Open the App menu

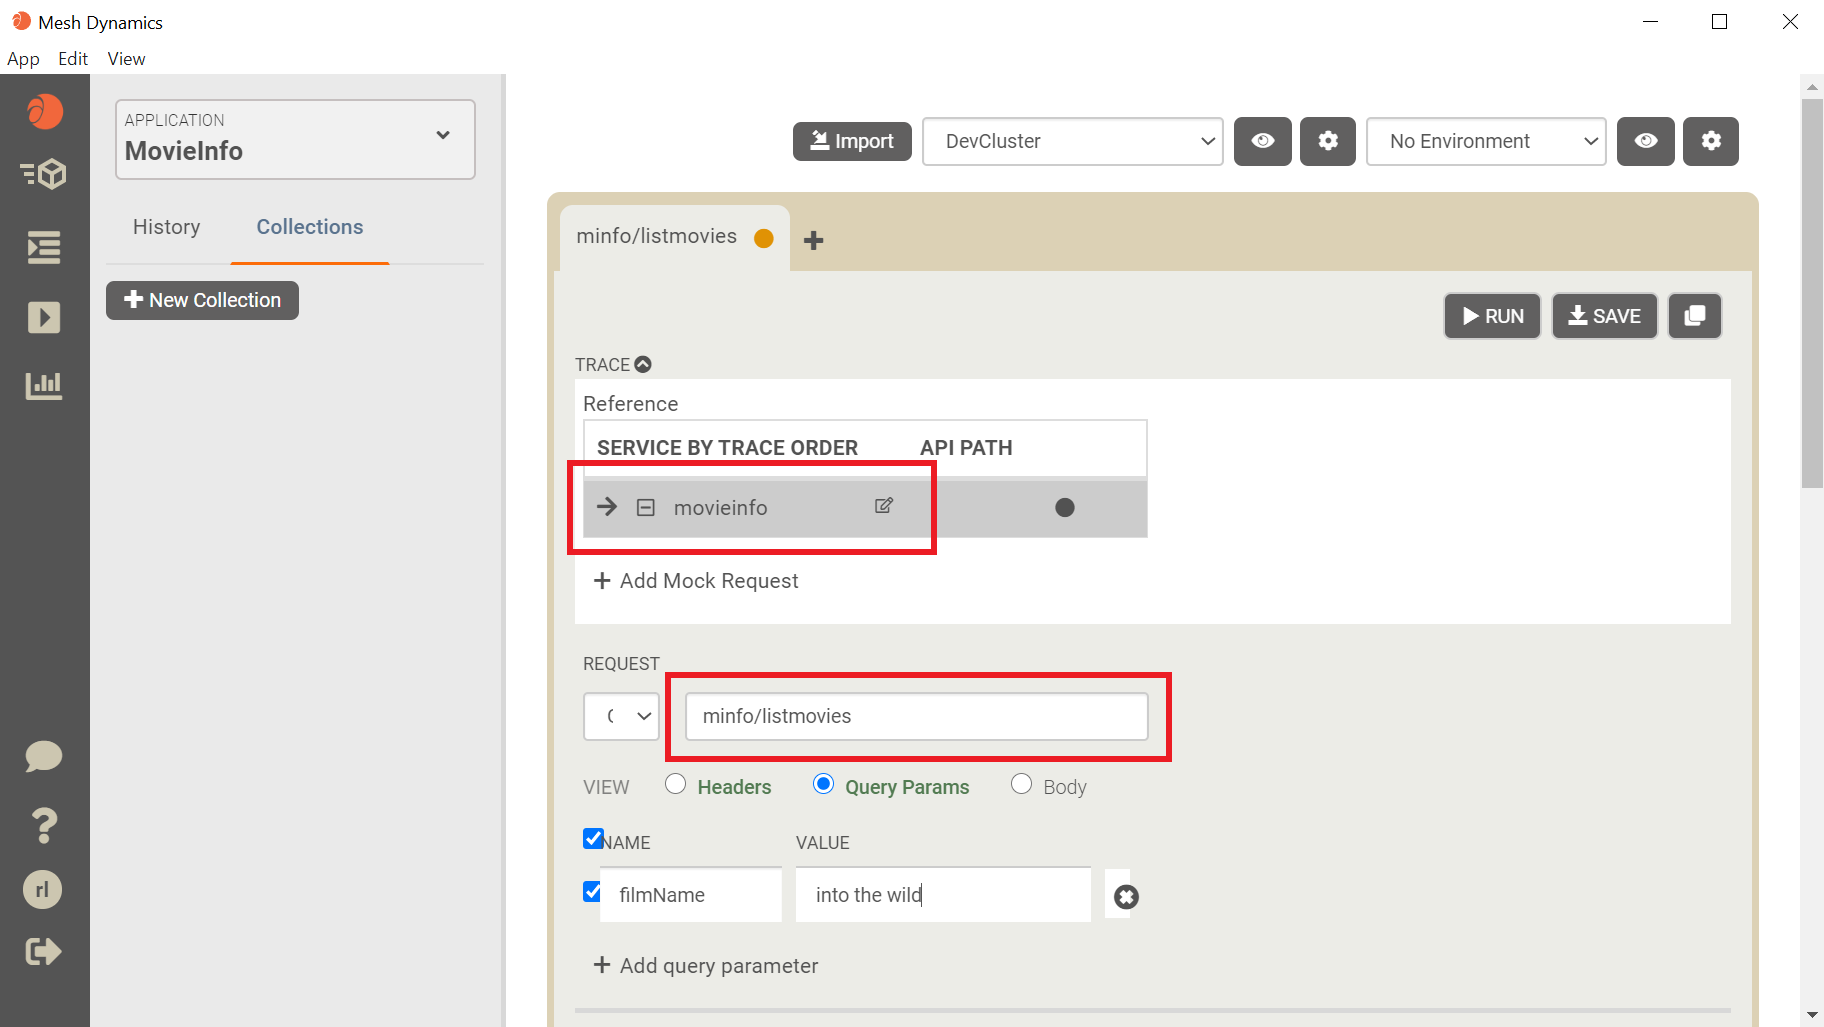pos(23,59)
